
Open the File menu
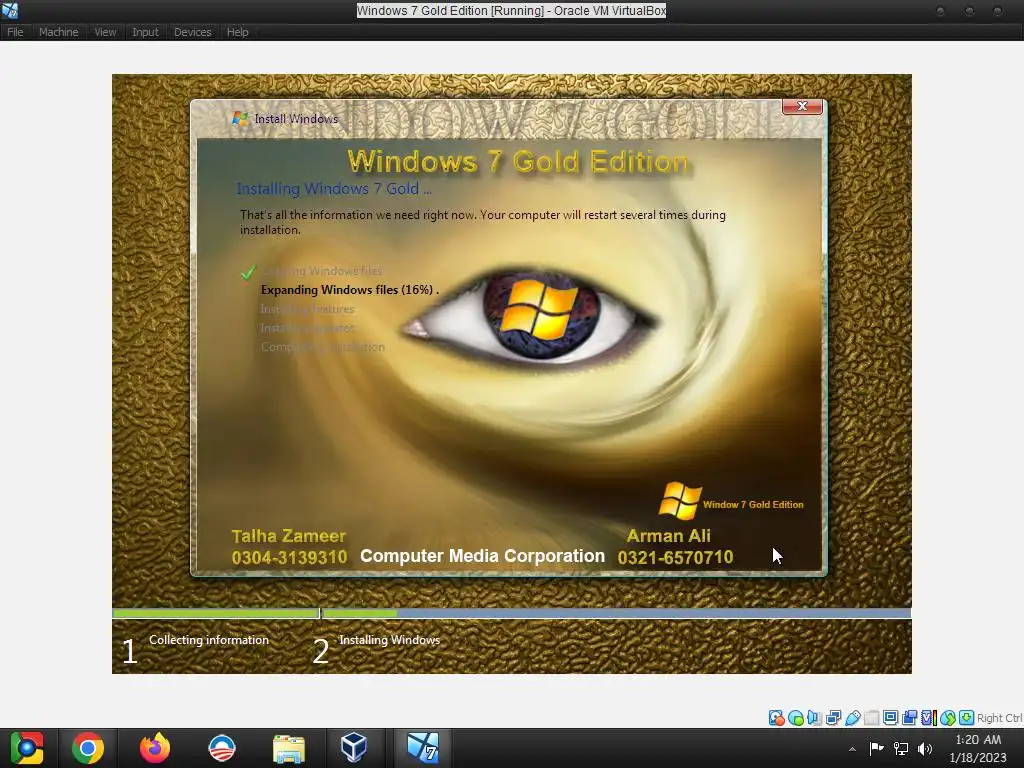[15, 32]
